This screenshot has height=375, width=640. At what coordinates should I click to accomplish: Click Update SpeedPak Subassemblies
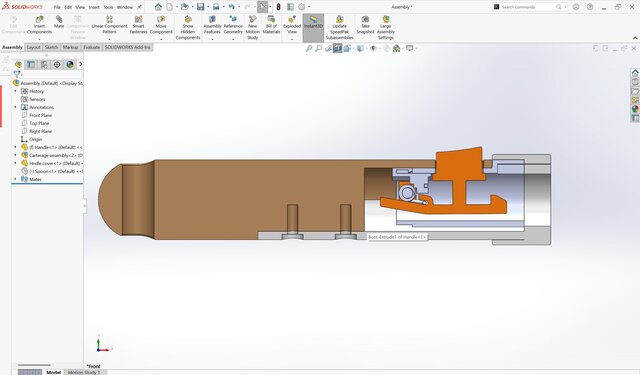(x=339, y=28)
